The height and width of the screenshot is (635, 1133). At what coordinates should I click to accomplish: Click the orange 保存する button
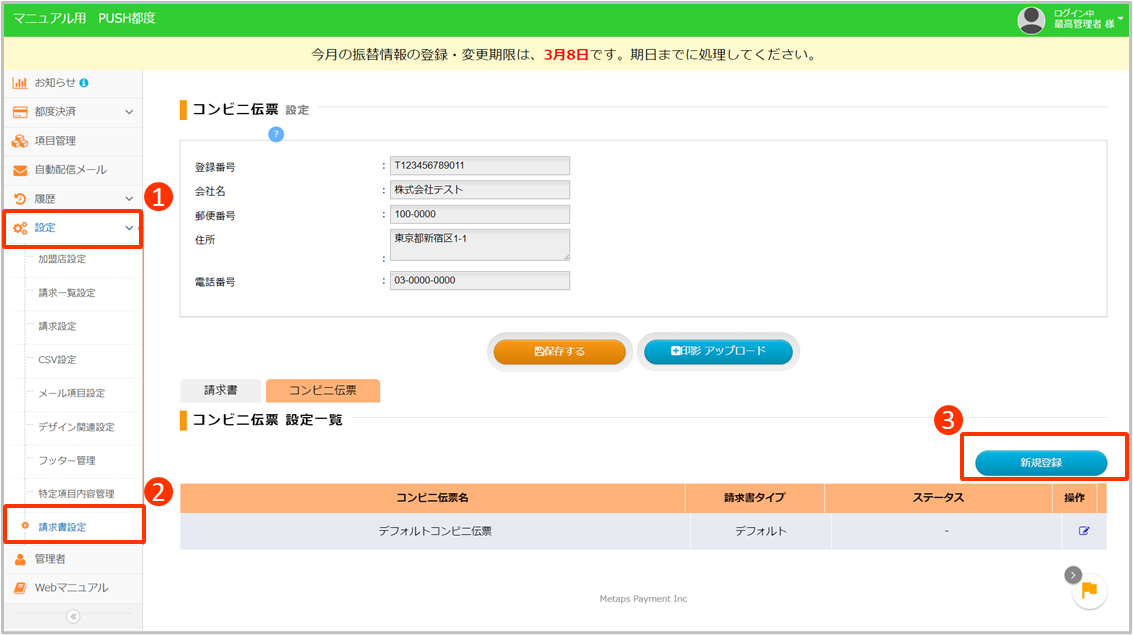(560, 352)
